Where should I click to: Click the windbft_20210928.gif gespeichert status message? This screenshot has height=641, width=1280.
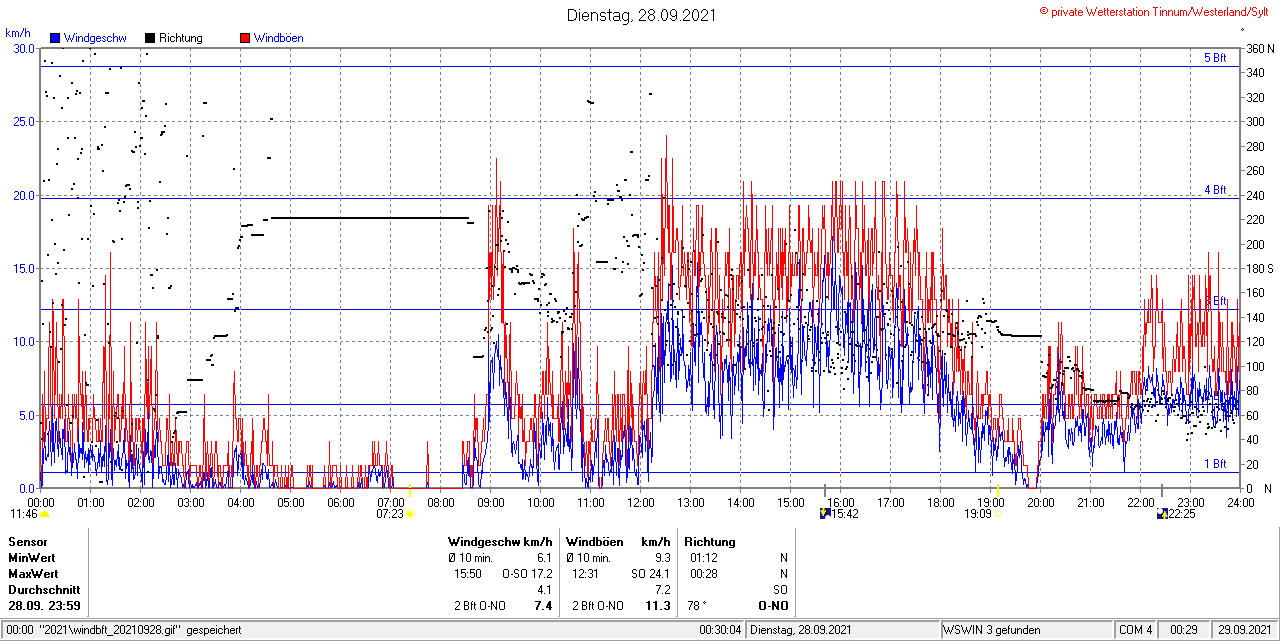click(x=125, y=630)
